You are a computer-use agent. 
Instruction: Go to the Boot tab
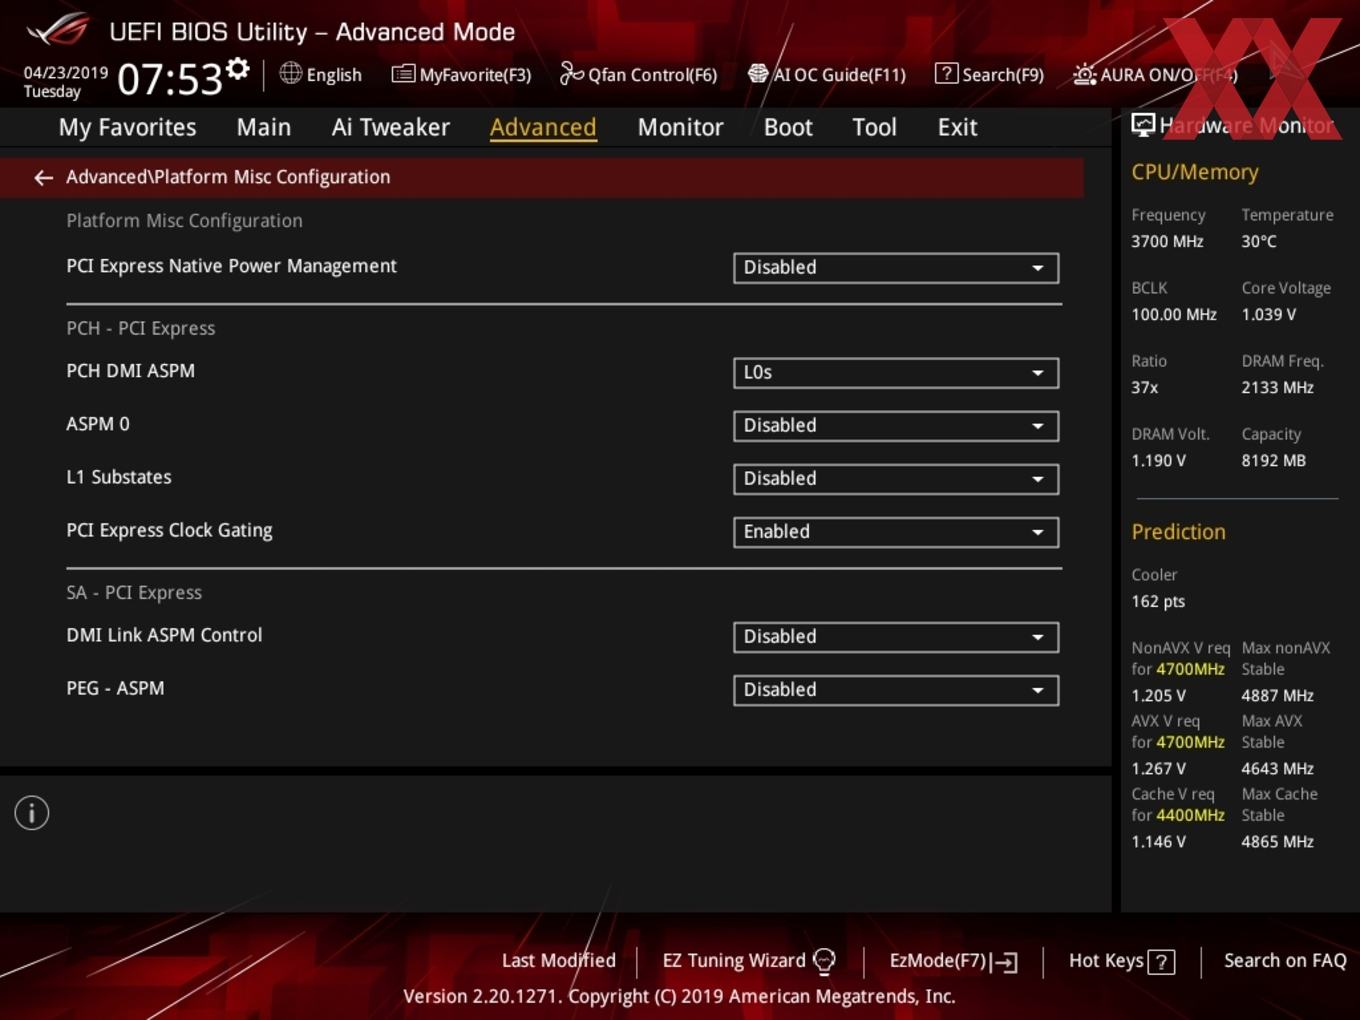[x=788, y=127]
